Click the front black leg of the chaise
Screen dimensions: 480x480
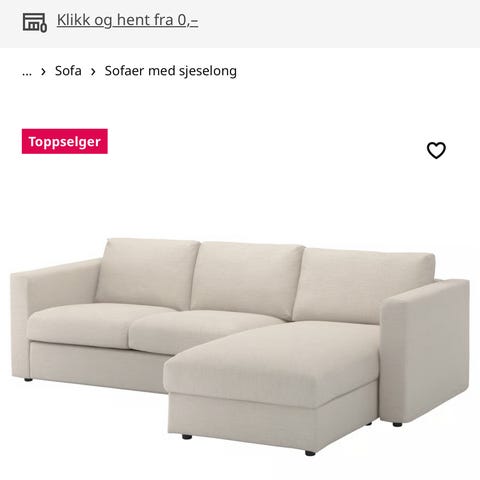click(x=310, y=453)
